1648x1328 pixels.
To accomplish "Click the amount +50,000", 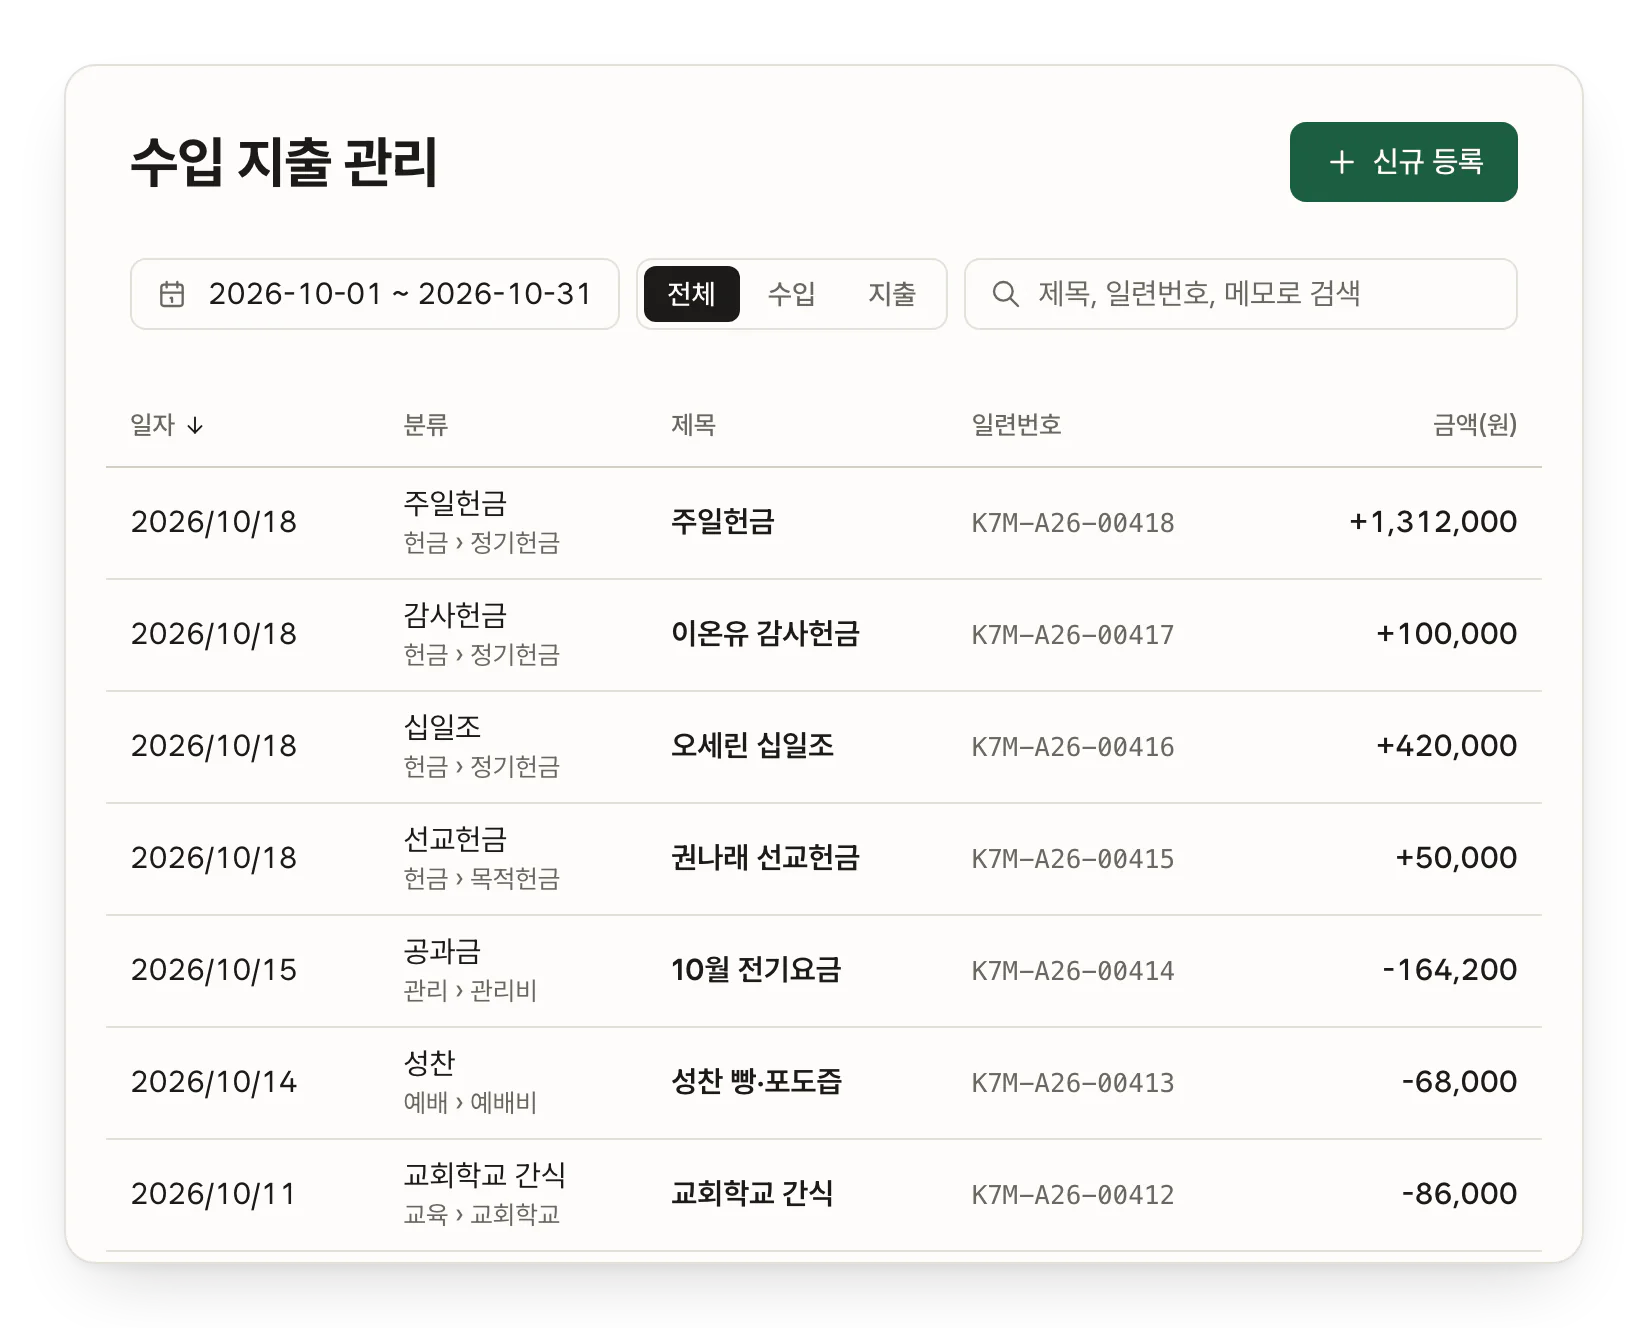I will 1456,858.
